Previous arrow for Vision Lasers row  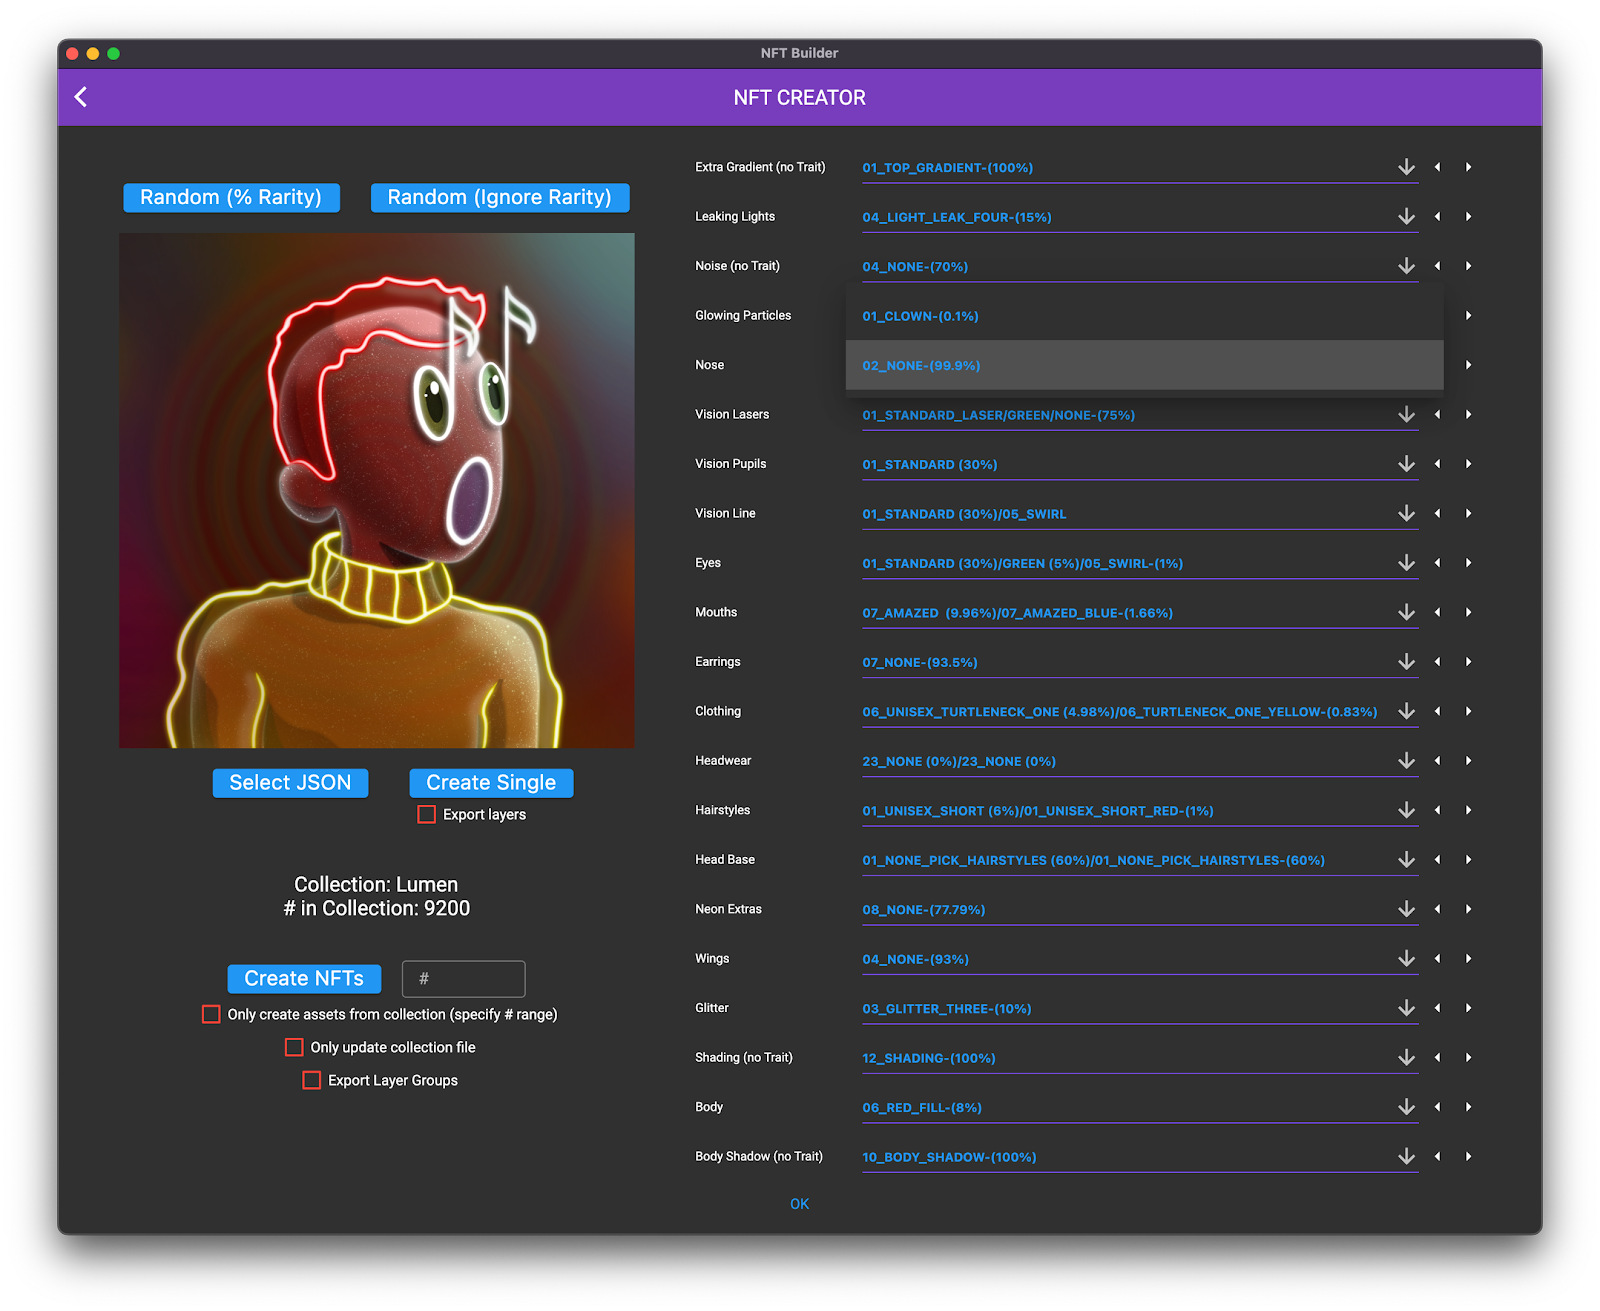pyautogui.click(x=1437, y=415)
